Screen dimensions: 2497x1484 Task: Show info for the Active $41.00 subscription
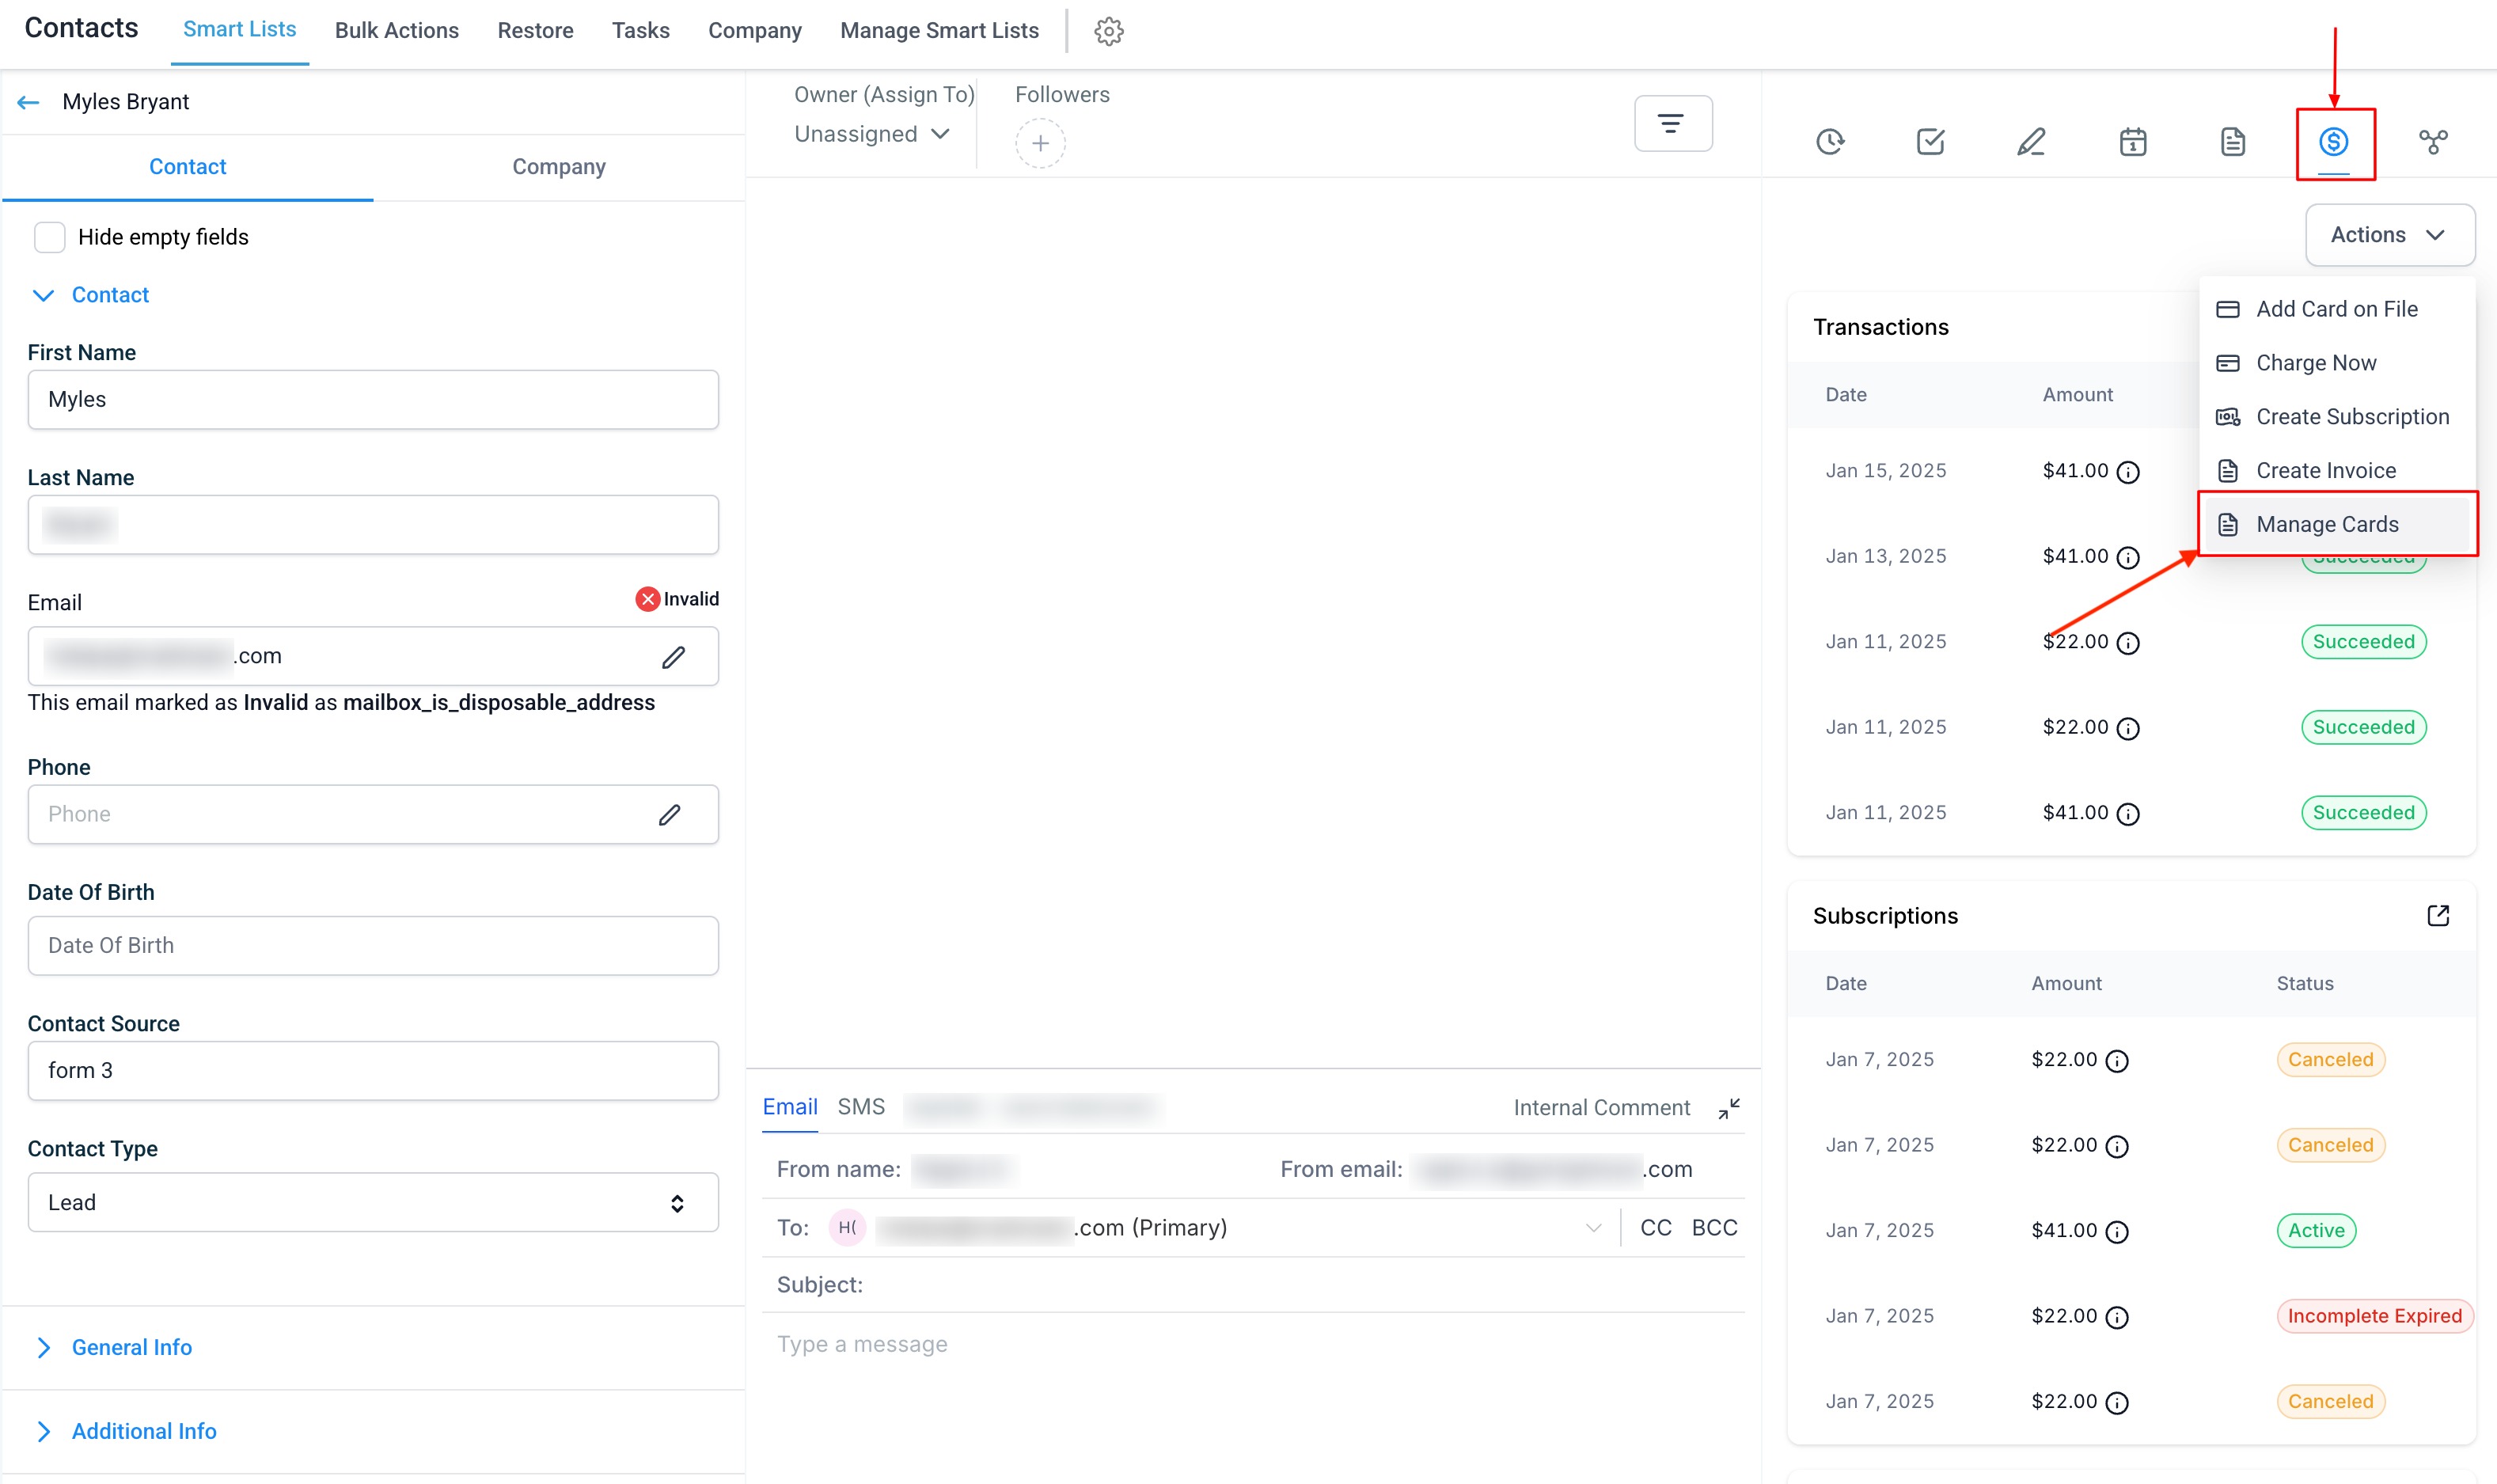pos(2116,1232)
